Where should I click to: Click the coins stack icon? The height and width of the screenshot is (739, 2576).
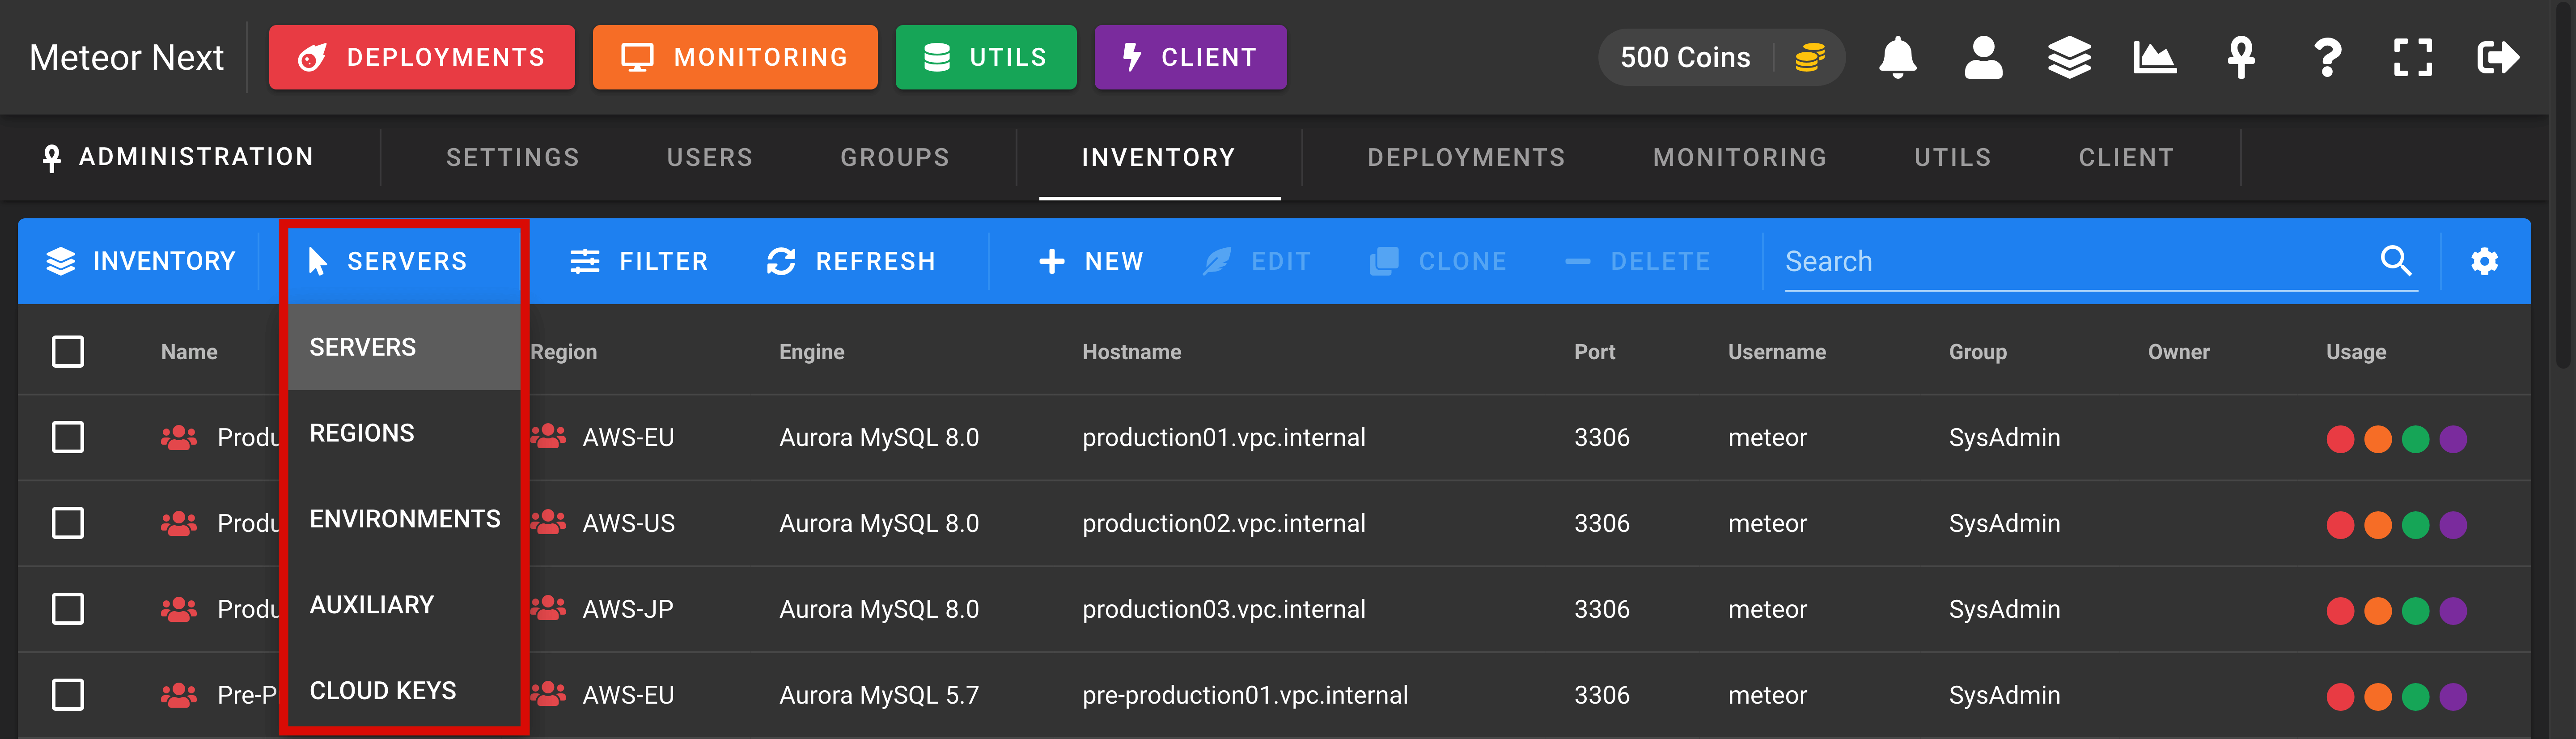[x=1810, y=57]
